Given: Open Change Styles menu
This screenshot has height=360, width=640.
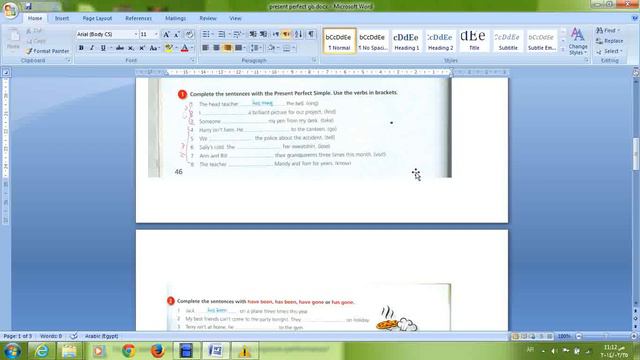Looking at the screenshot, I should click(x=578, y=41).
